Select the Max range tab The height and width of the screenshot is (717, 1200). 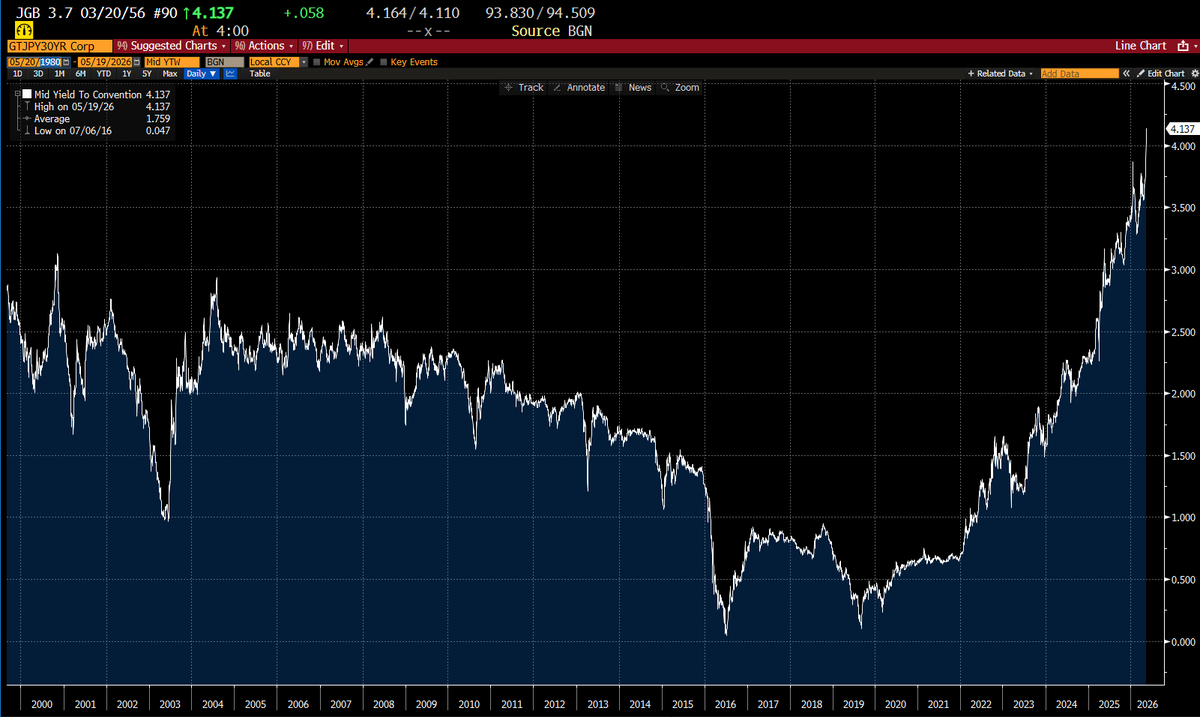tap(169, 73)
